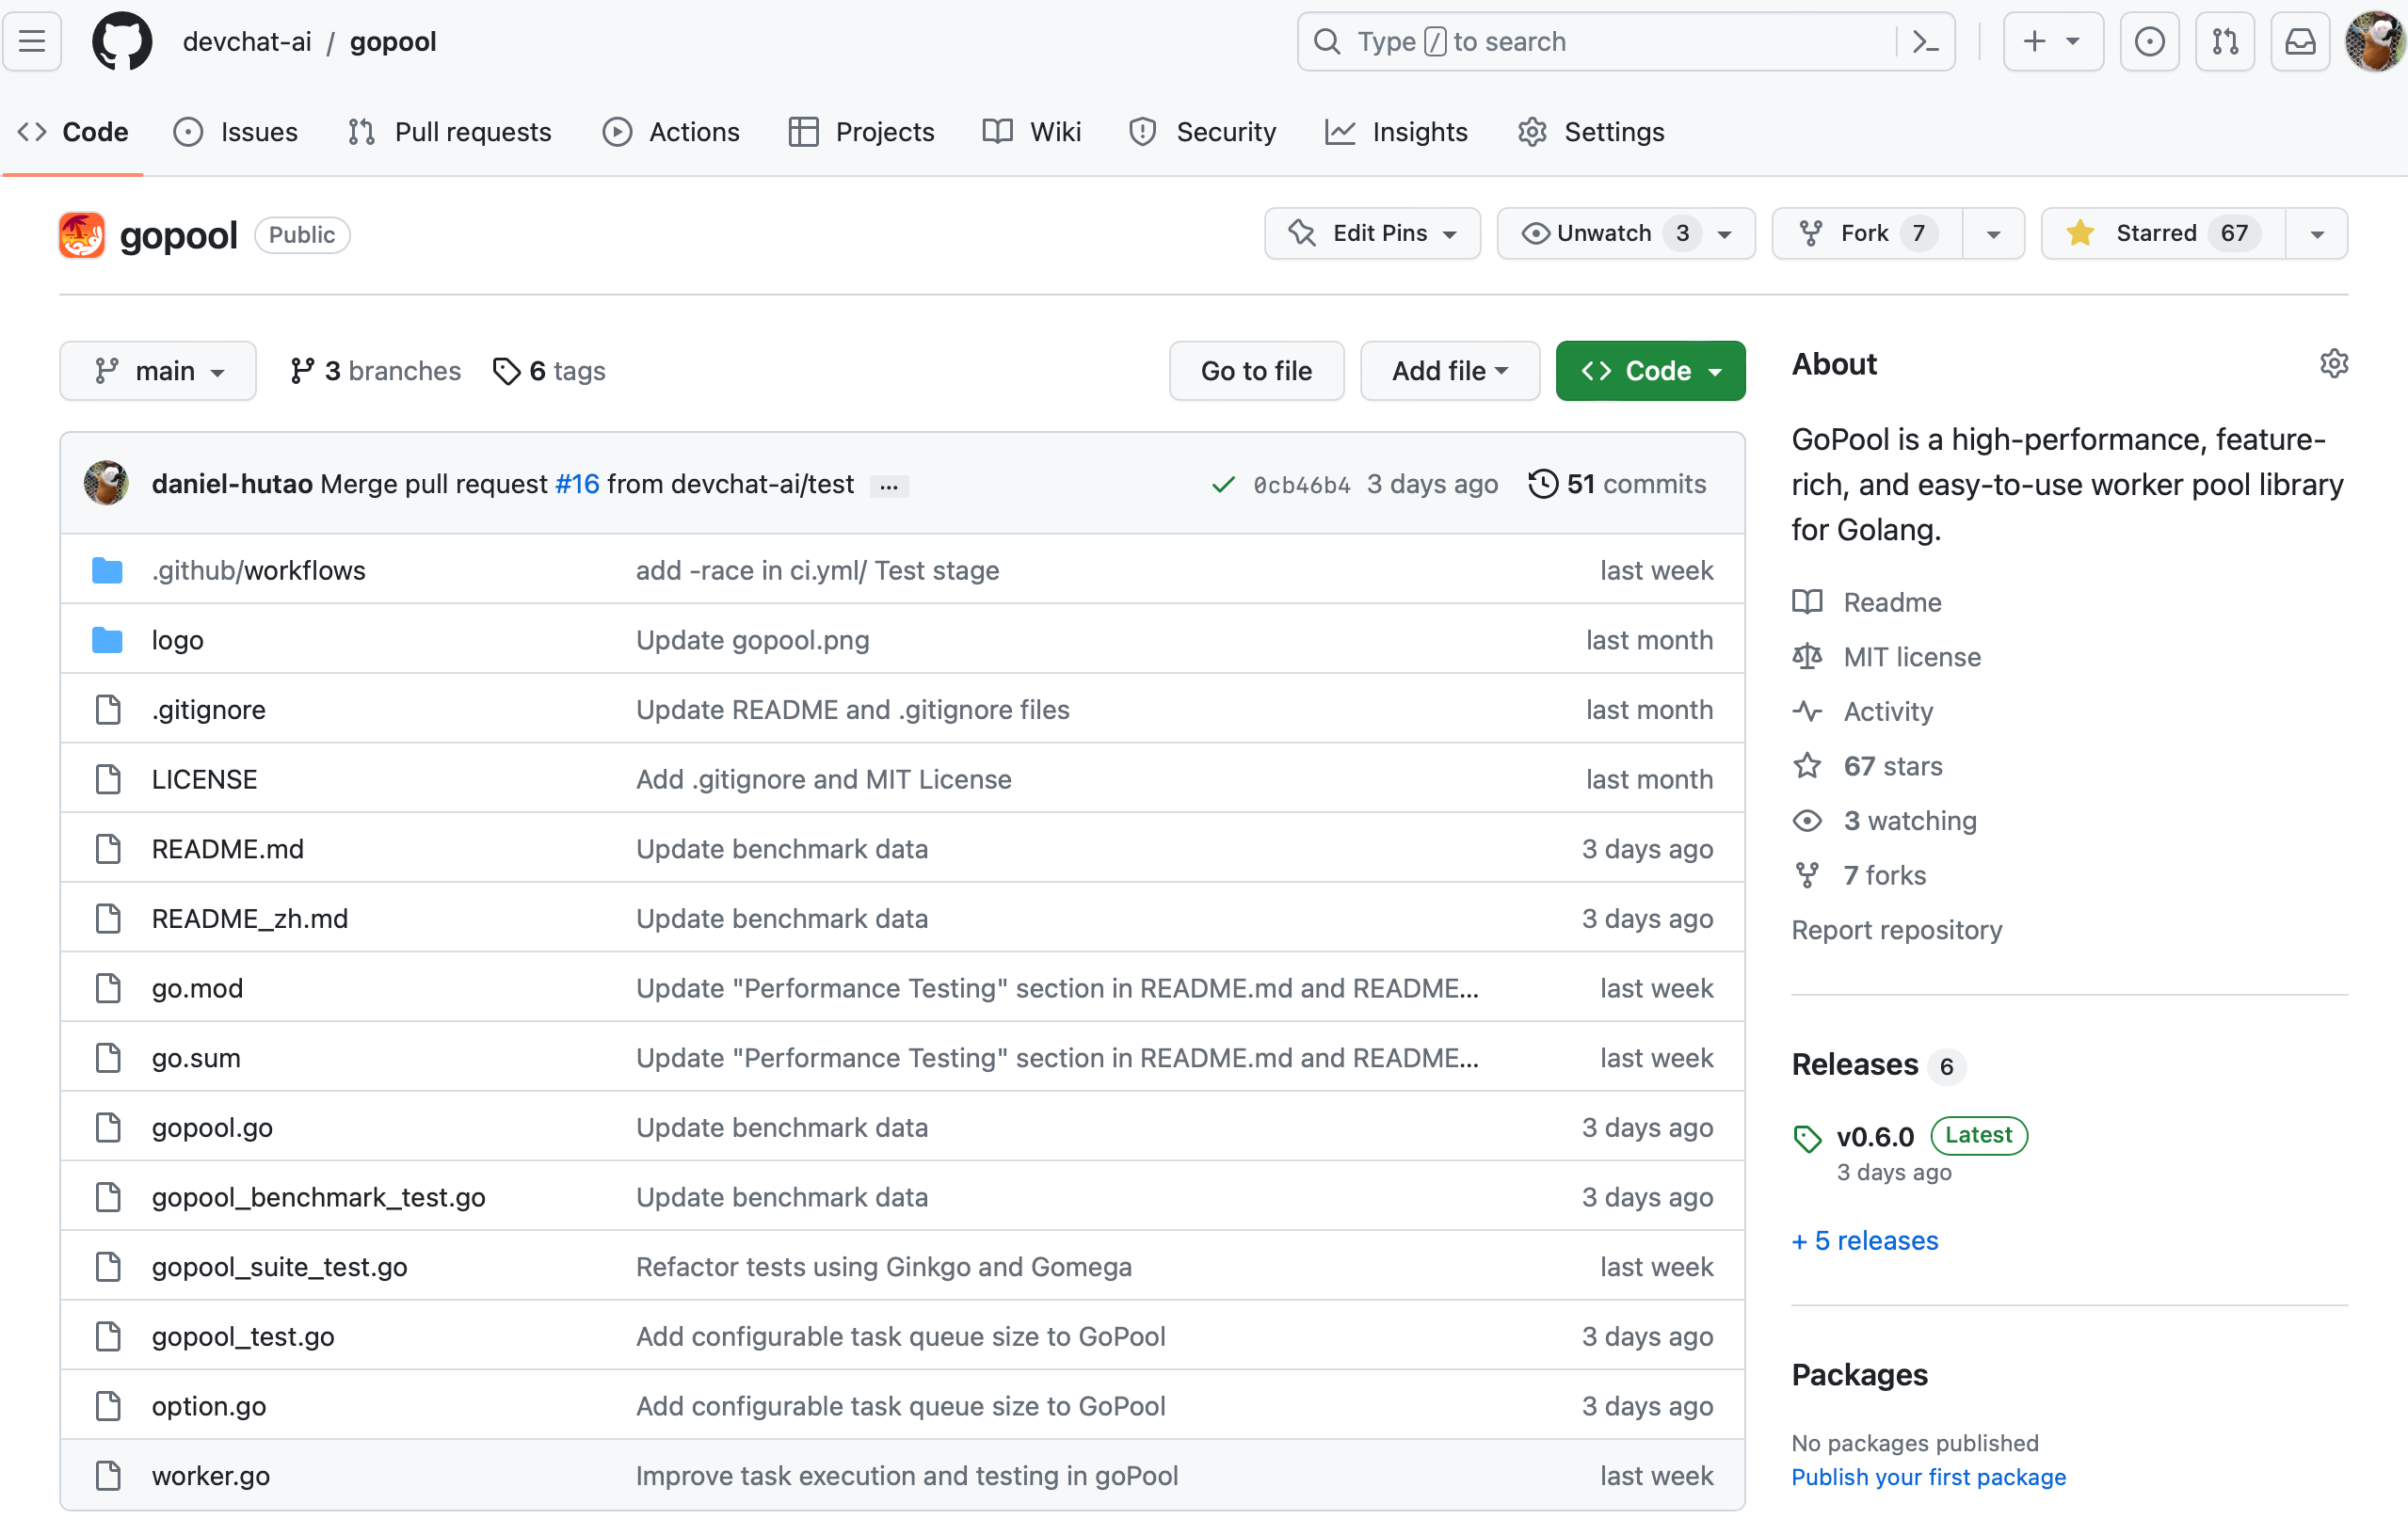The image size is (2408, 1519).
Task: Open the command palette icon
Action: pos(1925,41)
